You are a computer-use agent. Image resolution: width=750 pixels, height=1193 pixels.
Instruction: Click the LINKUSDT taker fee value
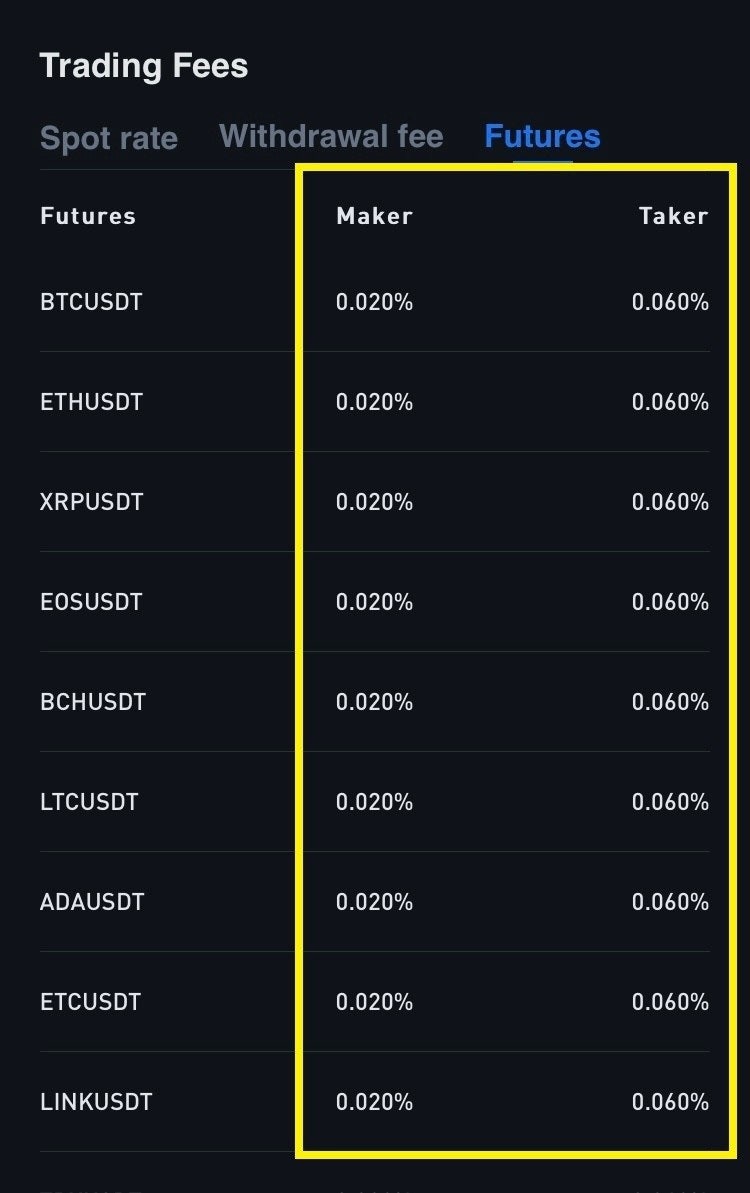670,1102
